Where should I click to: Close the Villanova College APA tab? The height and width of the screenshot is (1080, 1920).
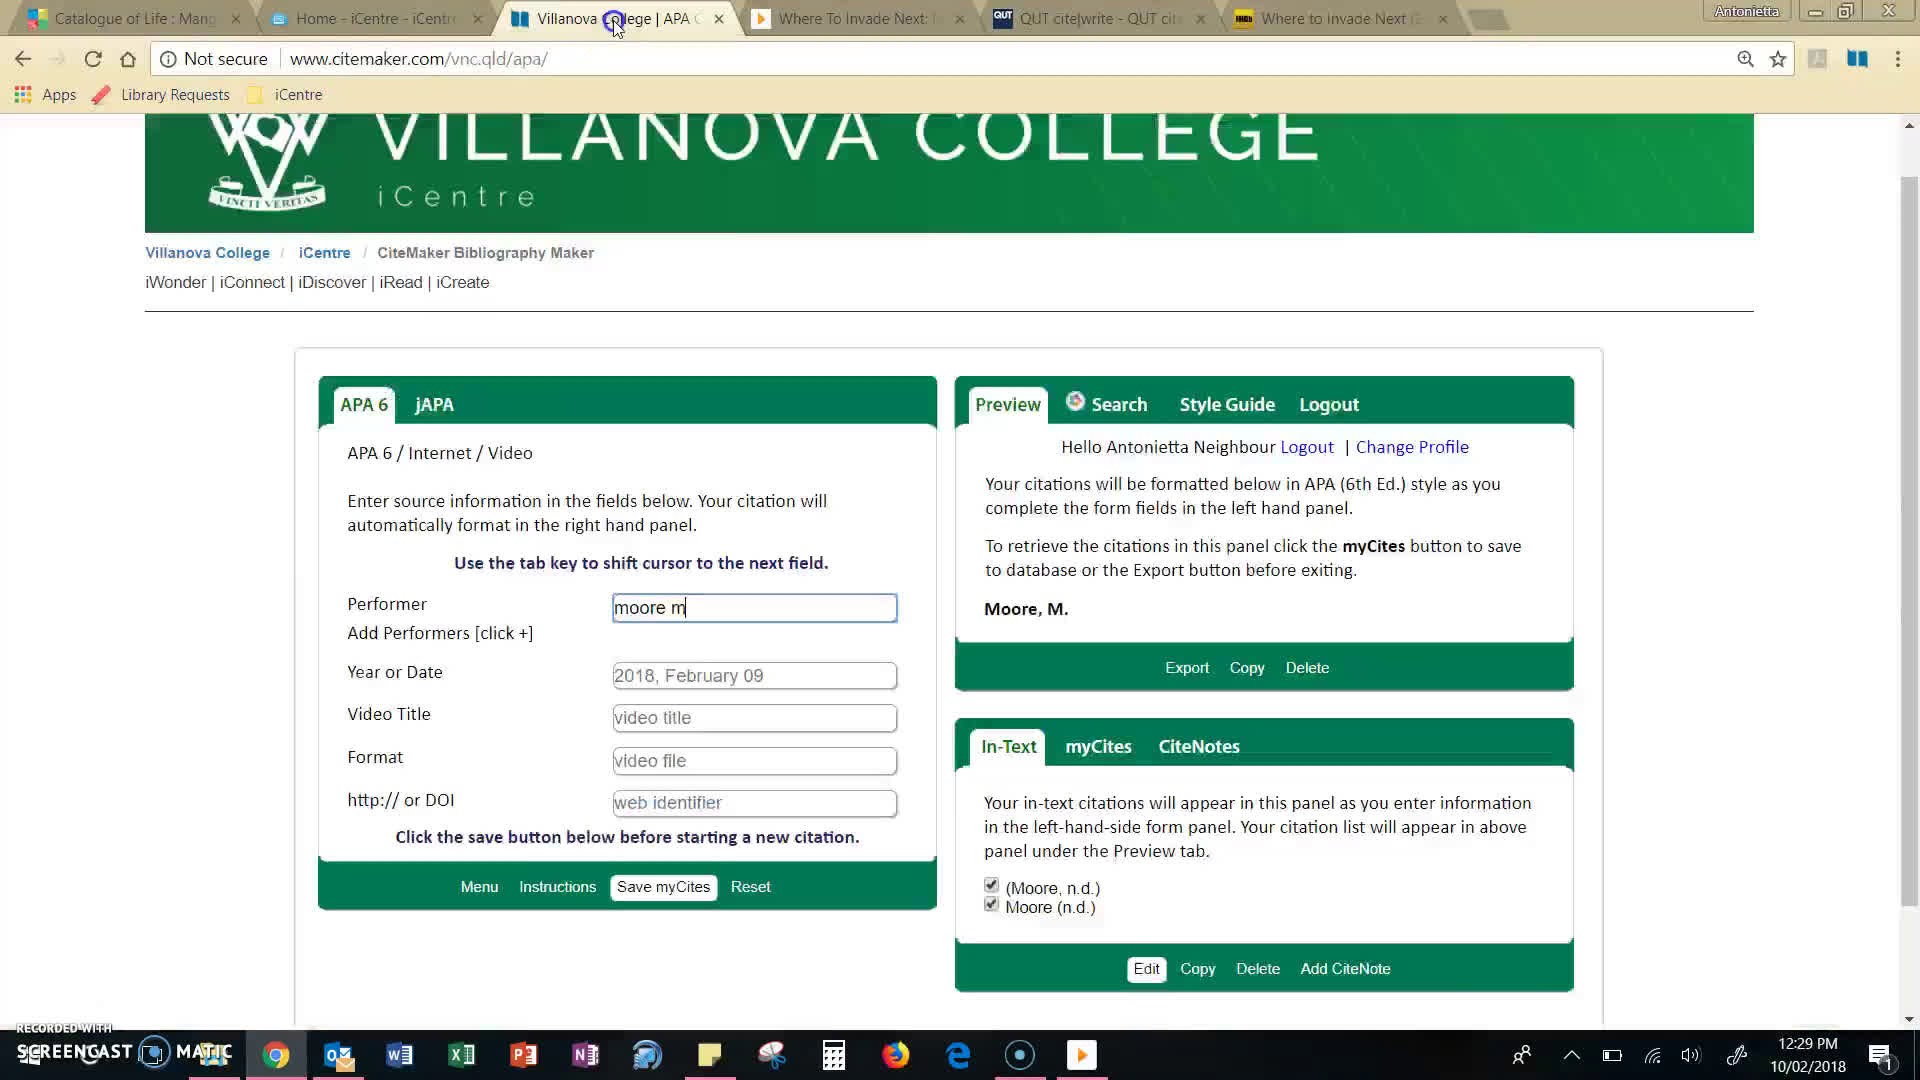click(x=719, y=18)
